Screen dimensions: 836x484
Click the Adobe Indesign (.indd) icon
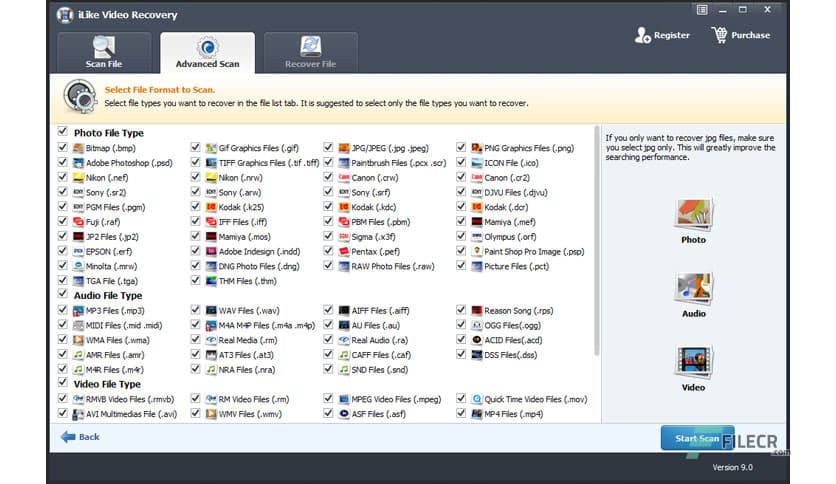tap(211, 251)
